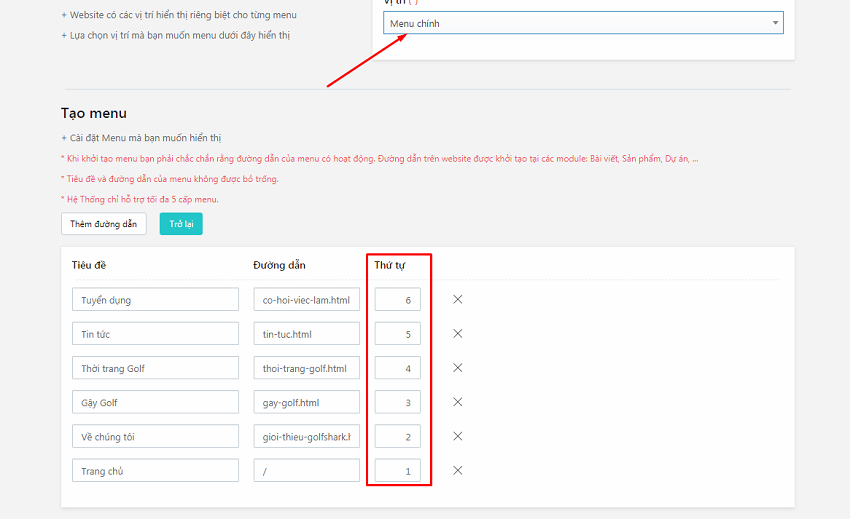
Task: Edit the gay-golf.html path field
Action: (x=306, y=402)
